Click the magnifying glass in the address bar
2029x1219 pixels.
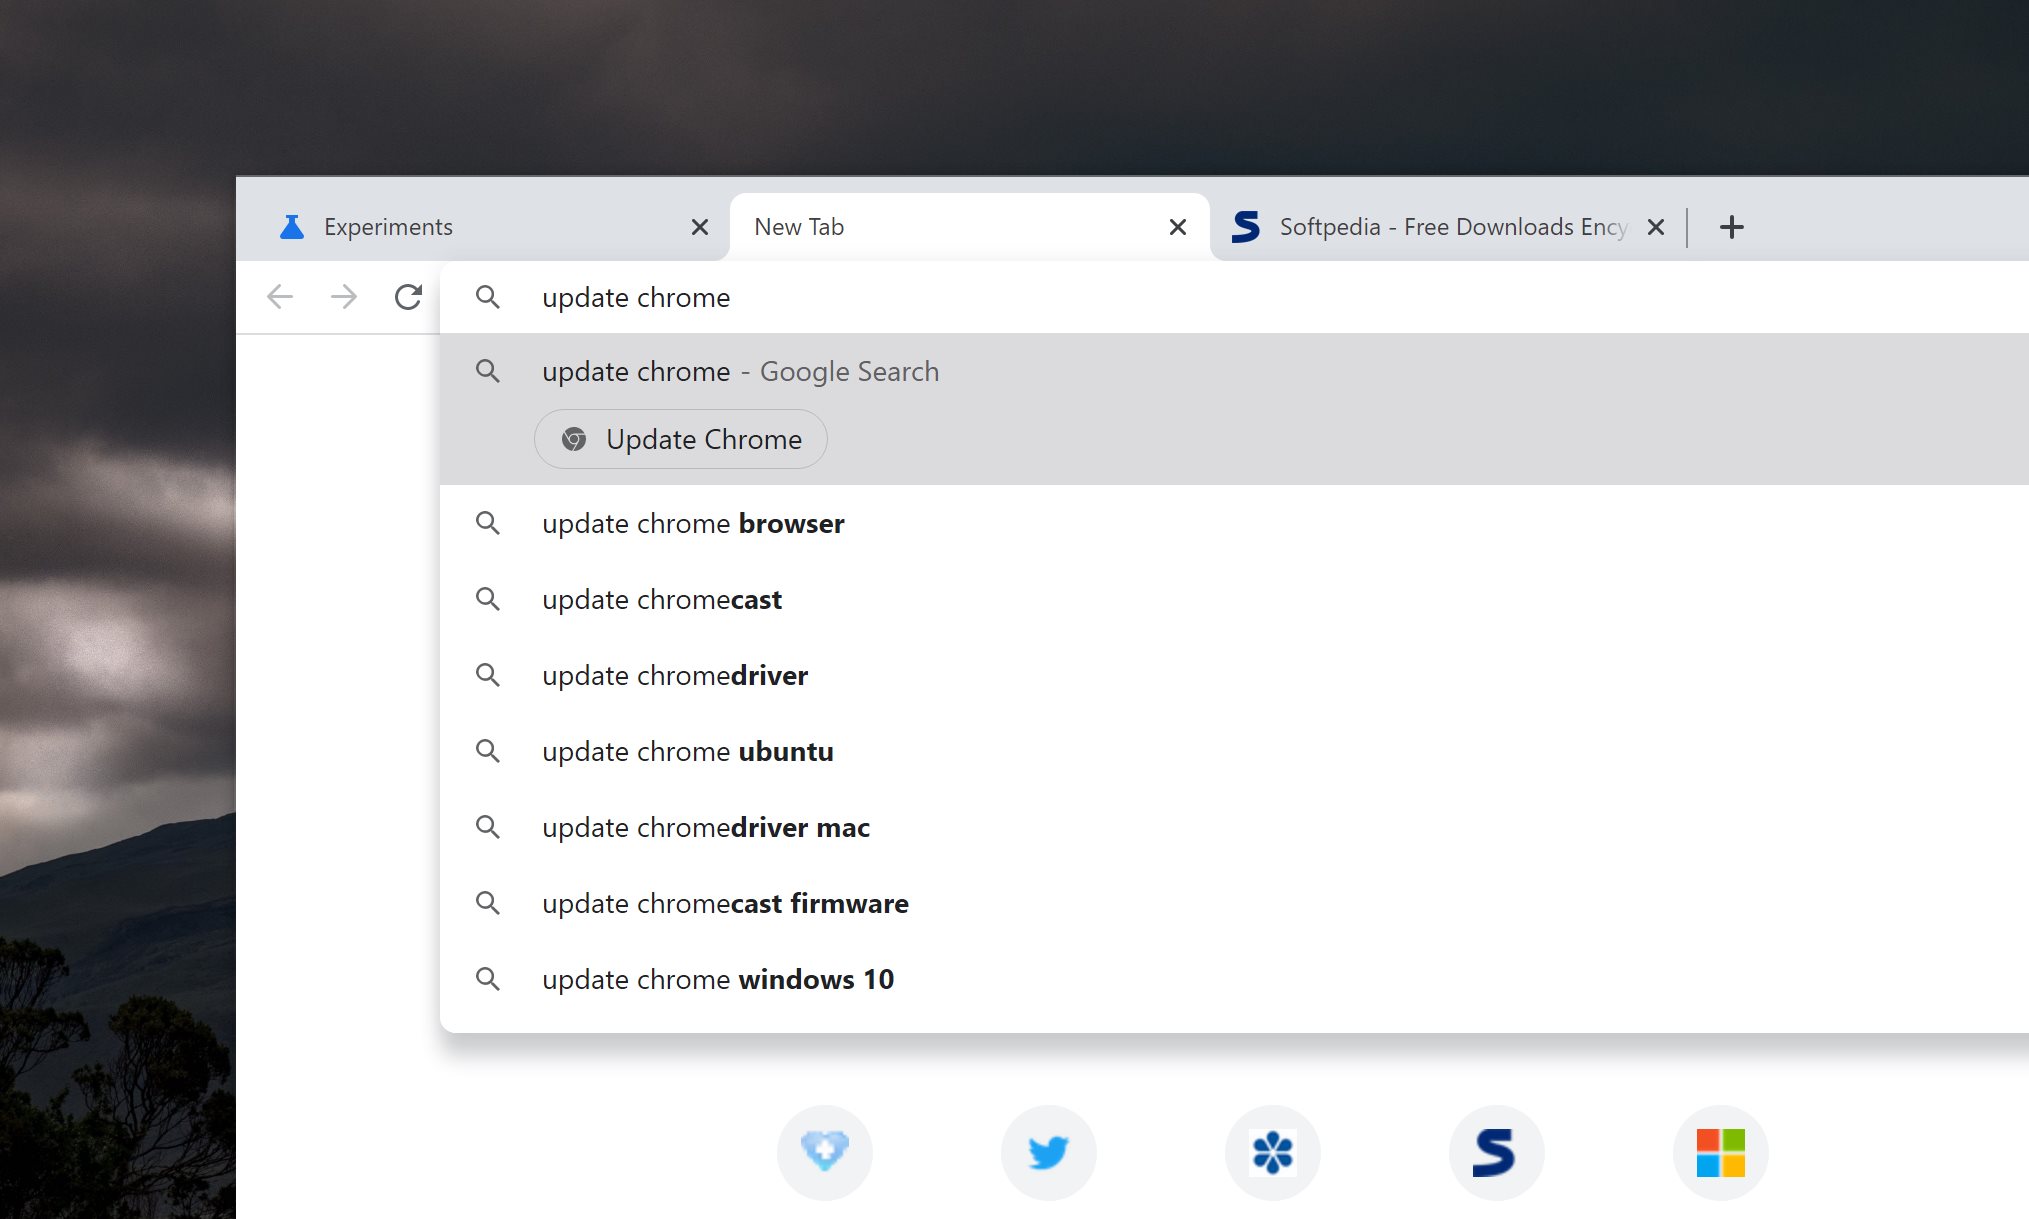(x=488, y=297)
